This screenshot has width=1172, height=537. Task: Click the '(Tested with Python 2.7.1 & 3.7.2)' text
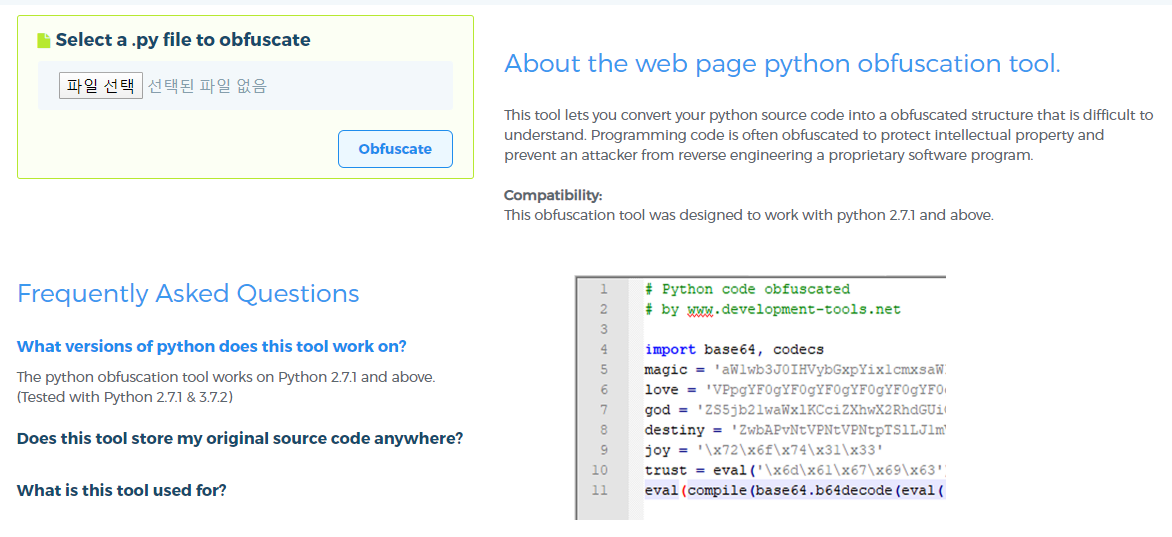[126, 397]
